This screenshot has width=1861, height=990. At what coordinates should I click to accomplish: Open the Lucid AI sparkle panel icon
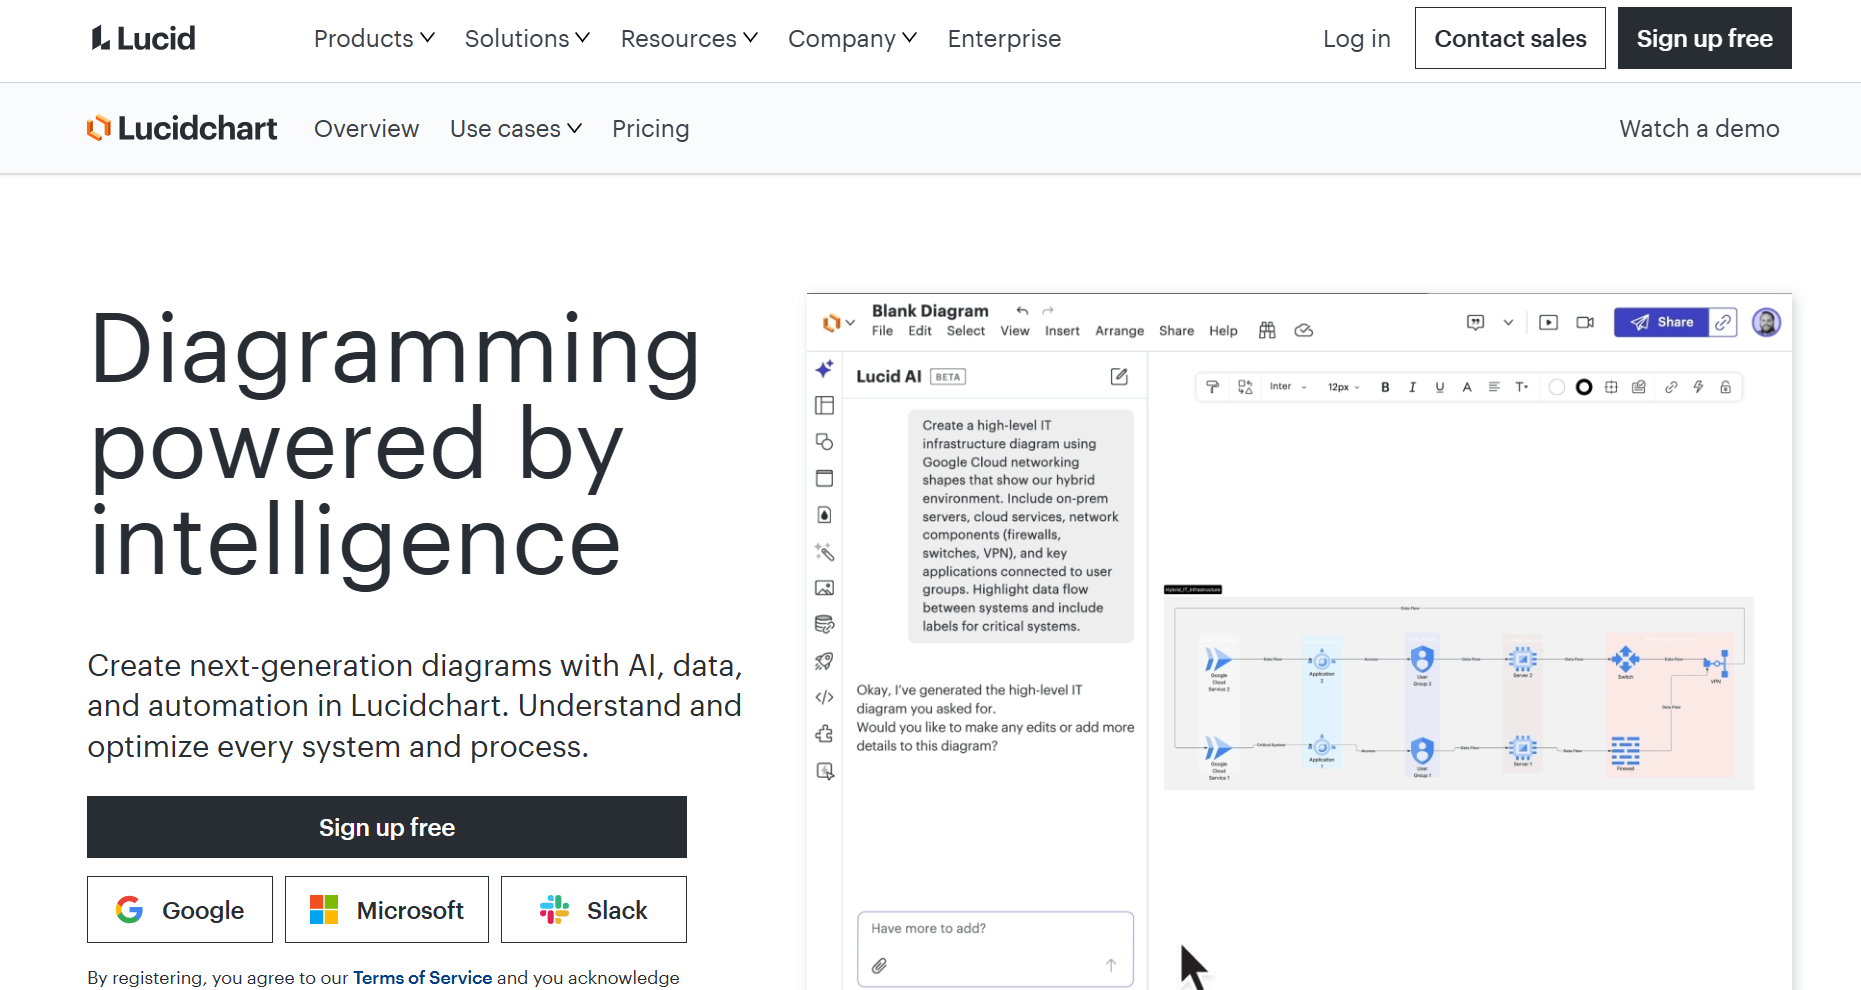tap(824, 370)
